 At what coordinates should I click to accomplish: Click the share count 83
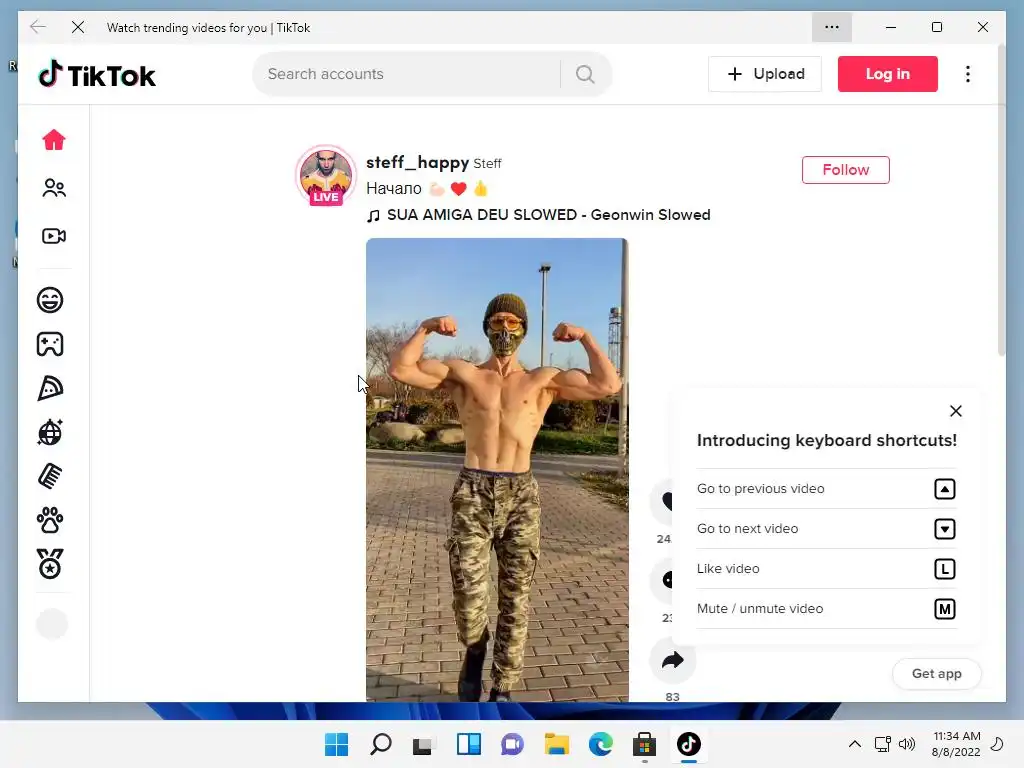673,697
